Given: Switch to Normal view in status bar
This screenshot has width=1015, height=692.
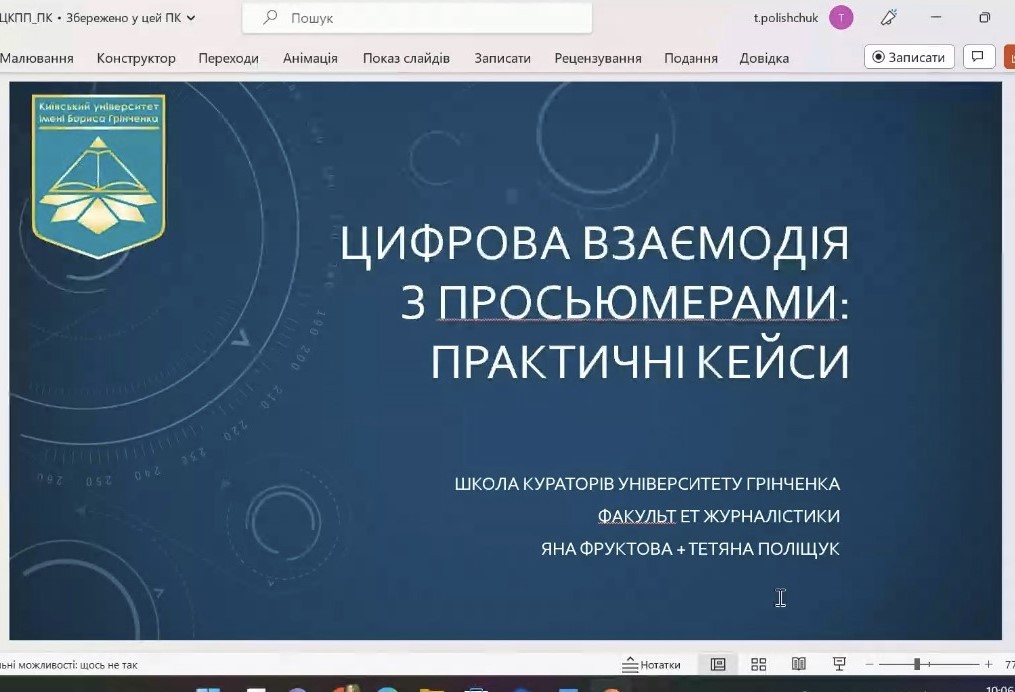Looking at the screenshot, I should click(716, 663).
